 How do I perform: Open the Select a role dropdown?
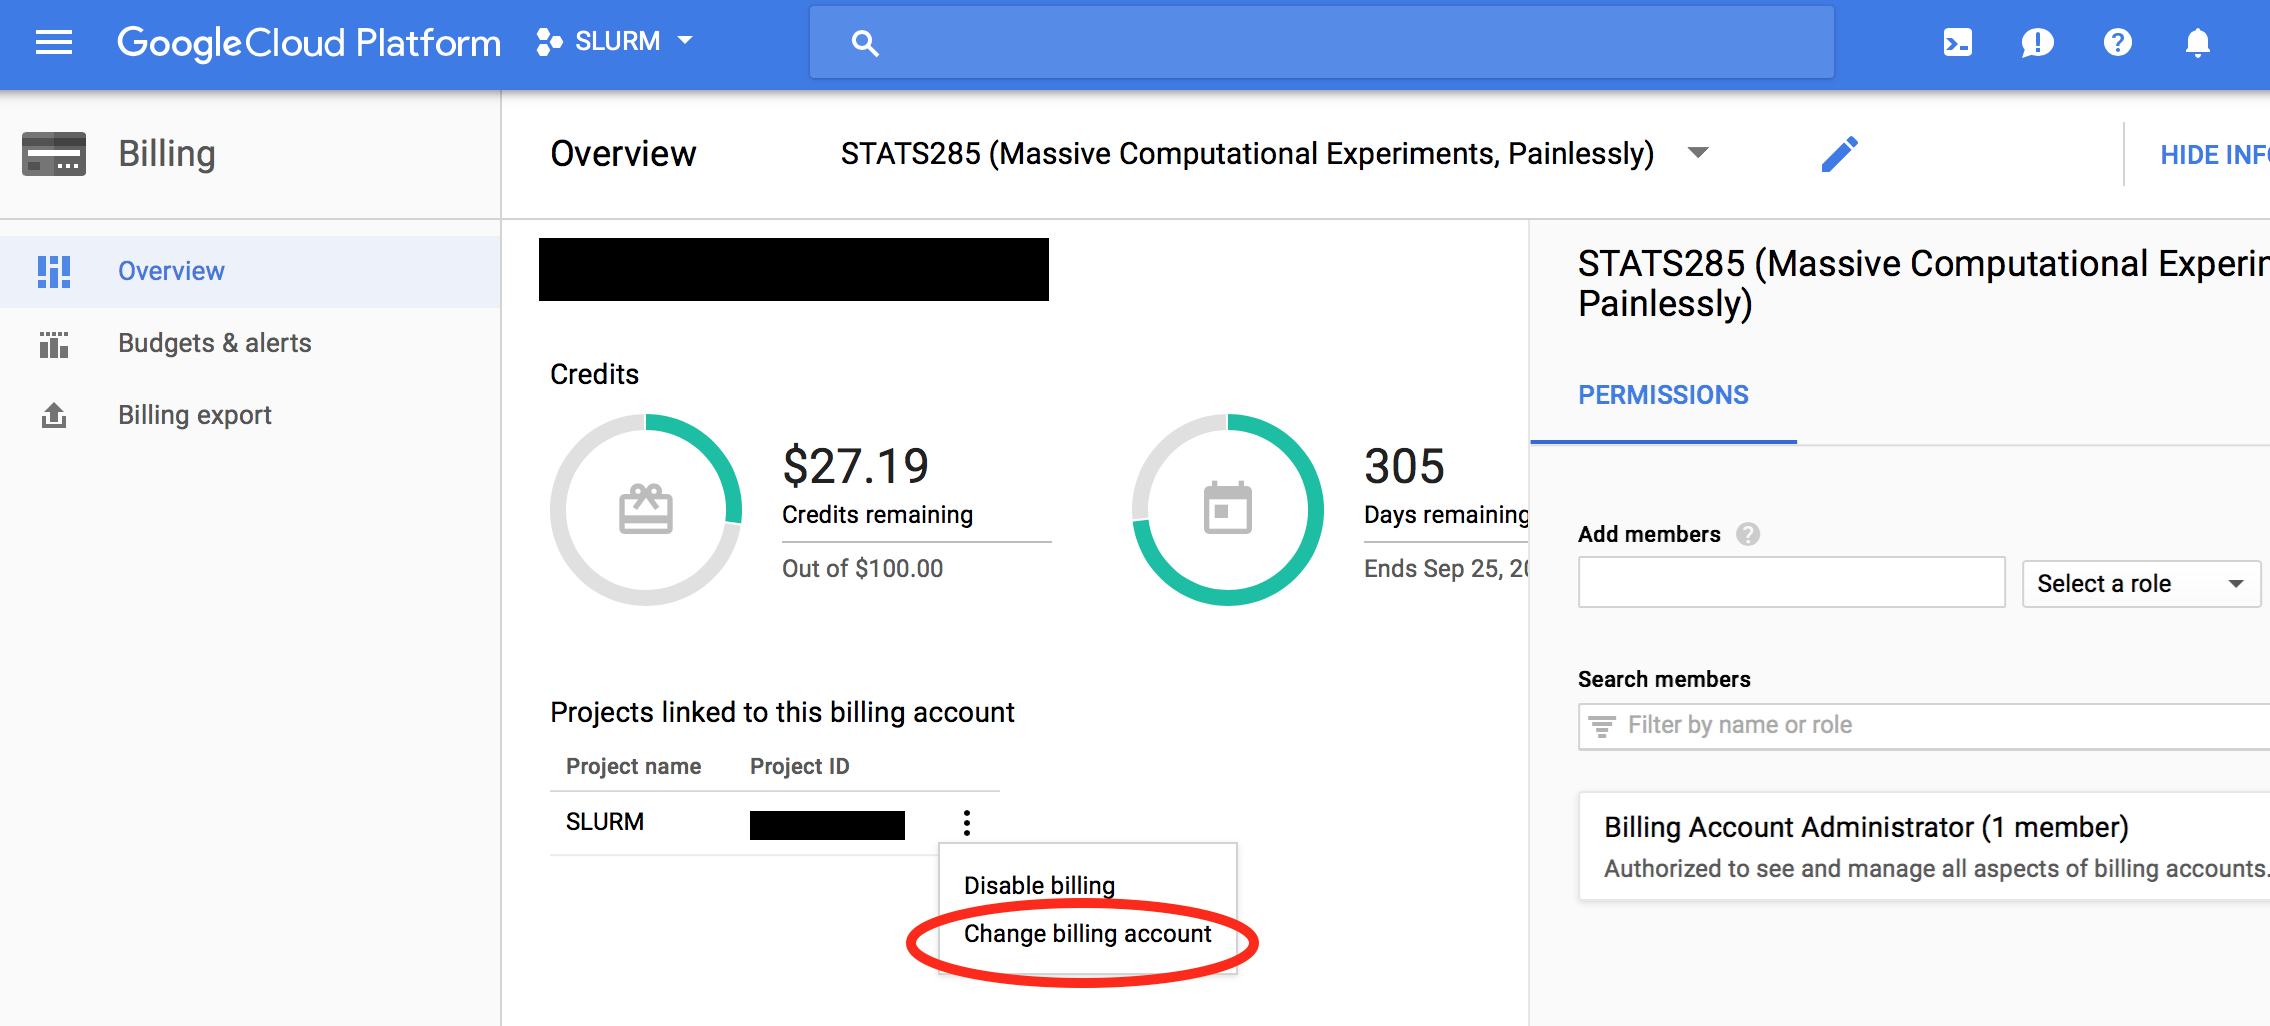pos(2141,584)
